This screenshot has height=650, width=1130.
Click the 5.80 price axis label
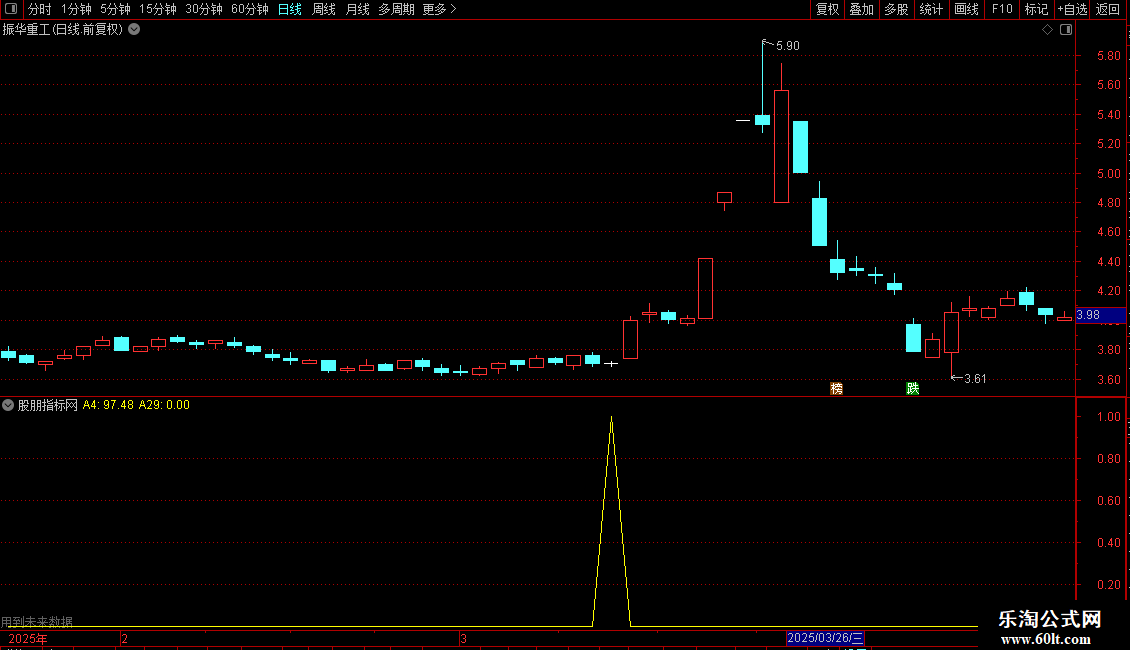coord(1108,55)
